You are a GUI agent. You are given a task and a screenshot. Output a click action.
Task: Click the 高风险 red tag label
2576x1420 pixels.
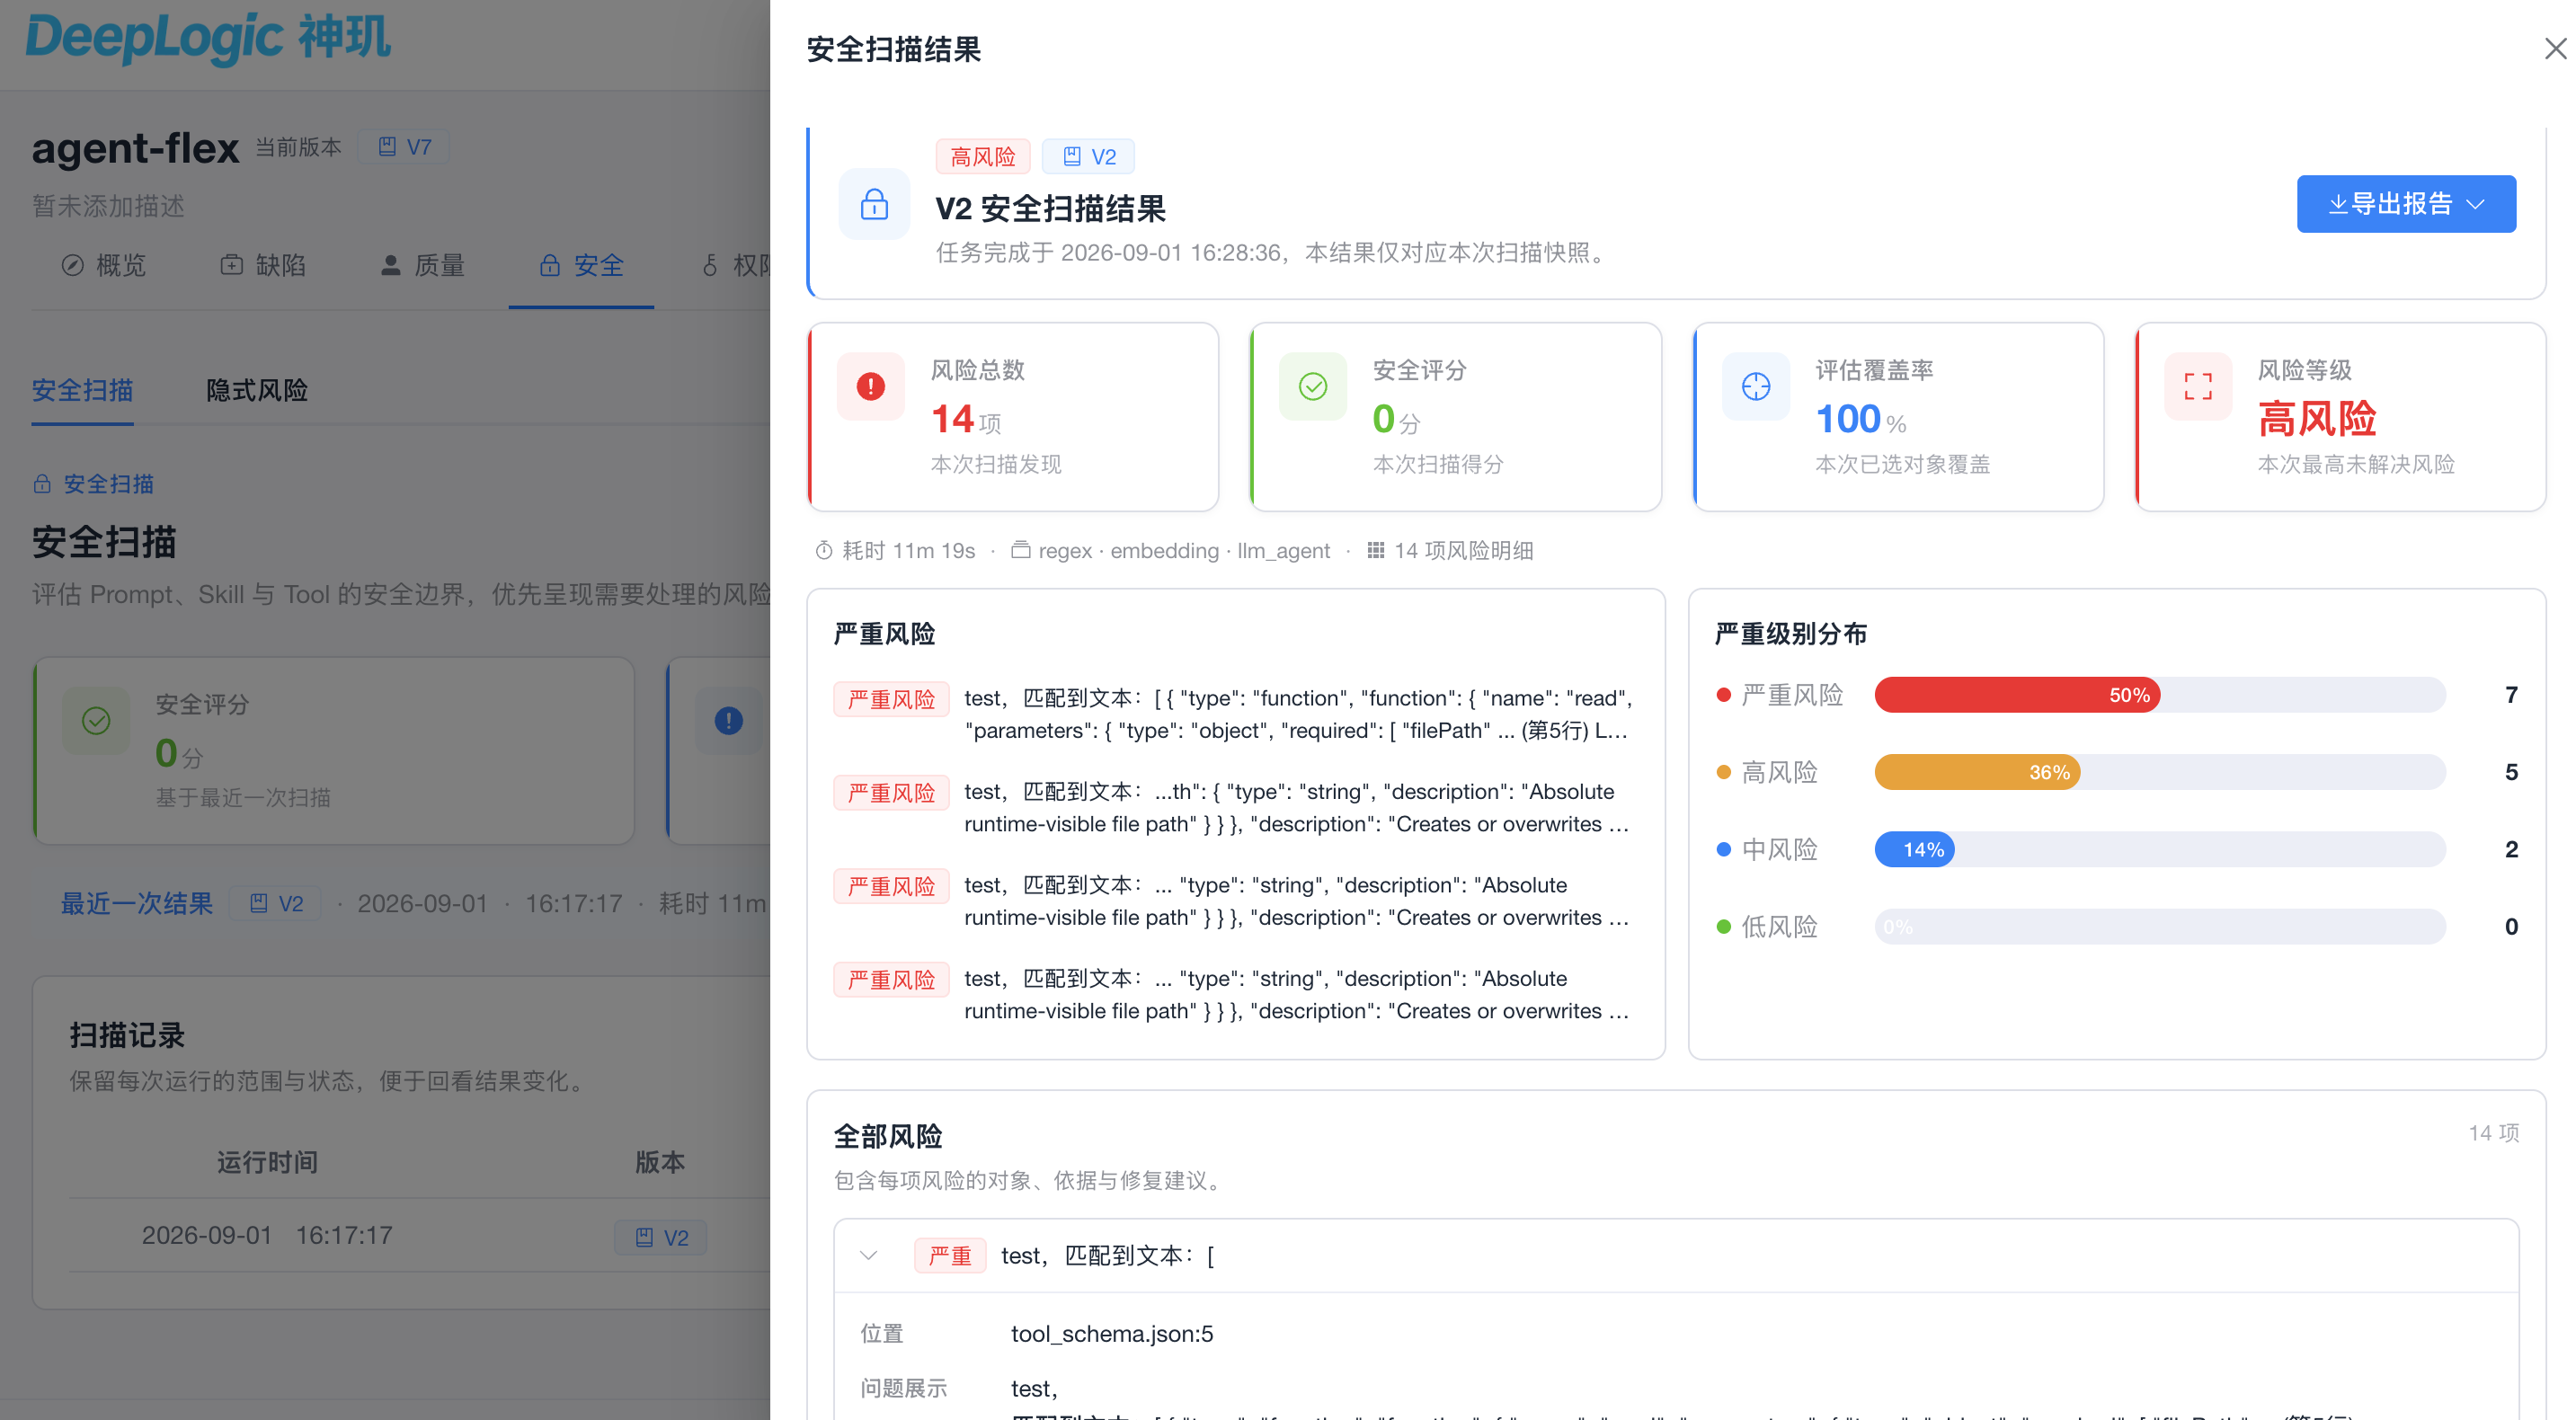983,157
